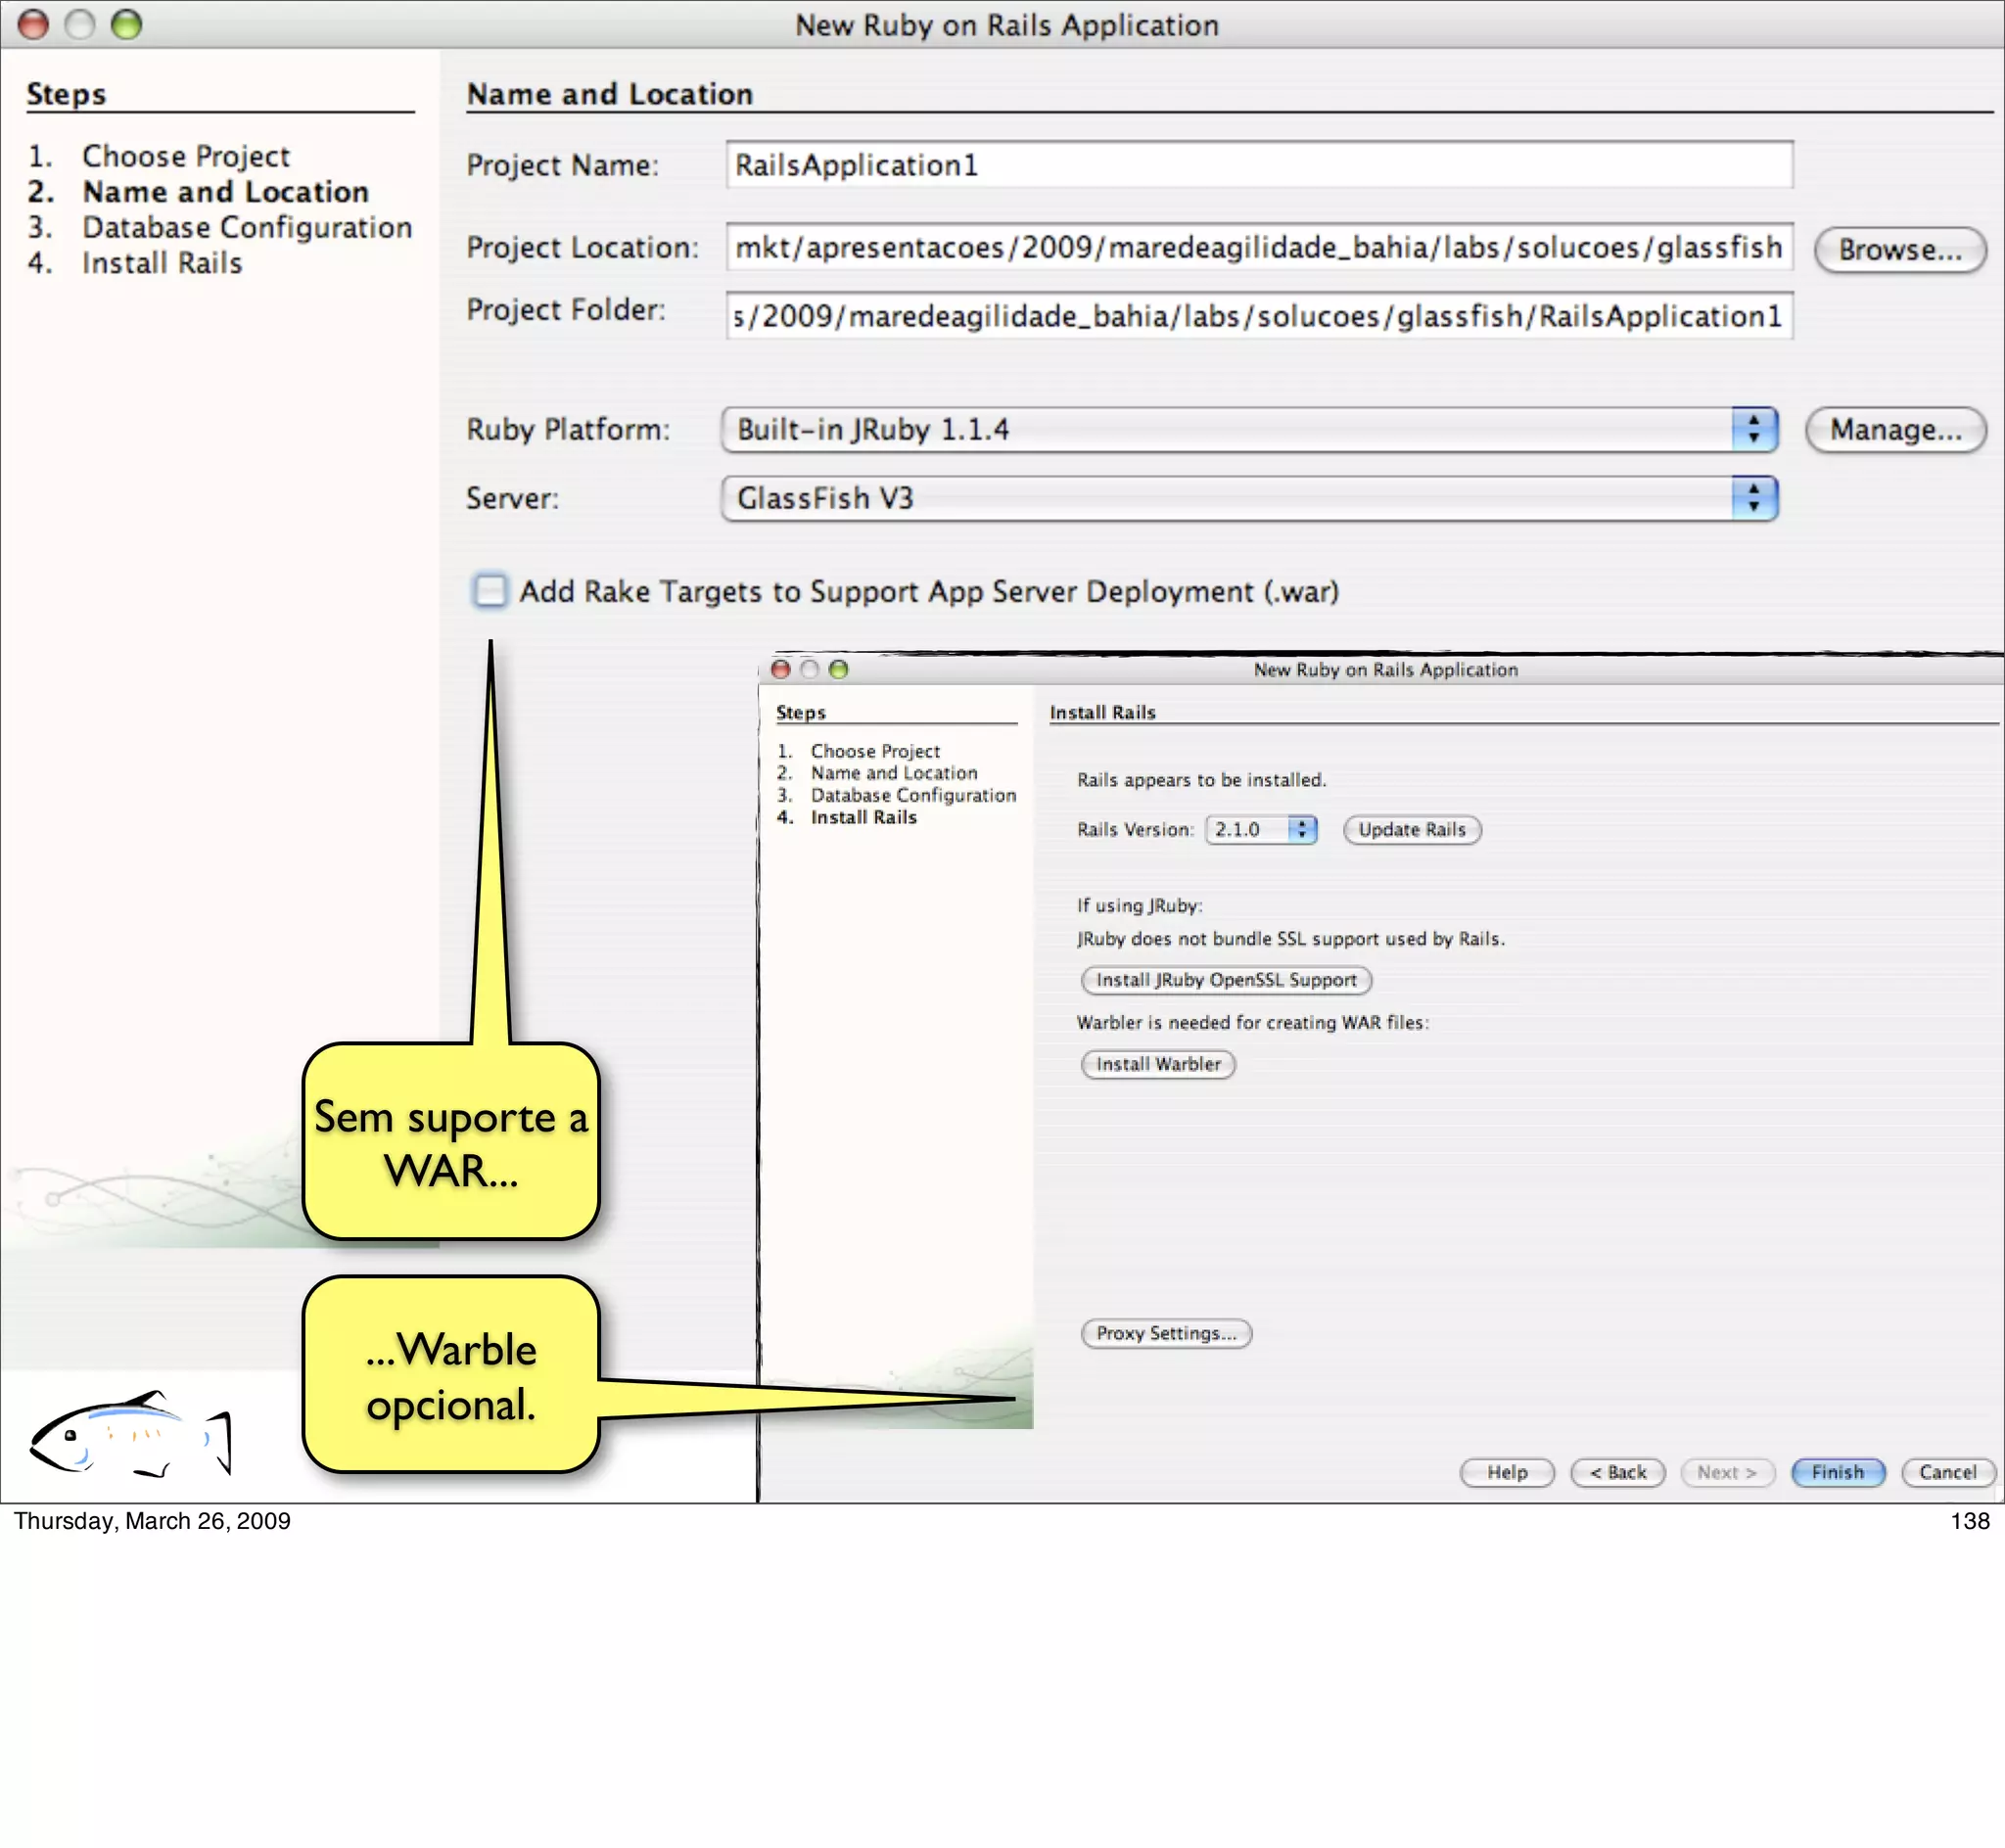Click the GlassFish fish logo
Image resolution: width=2005 pixels, height=1848 pixels.
[x=130, y=1435]
